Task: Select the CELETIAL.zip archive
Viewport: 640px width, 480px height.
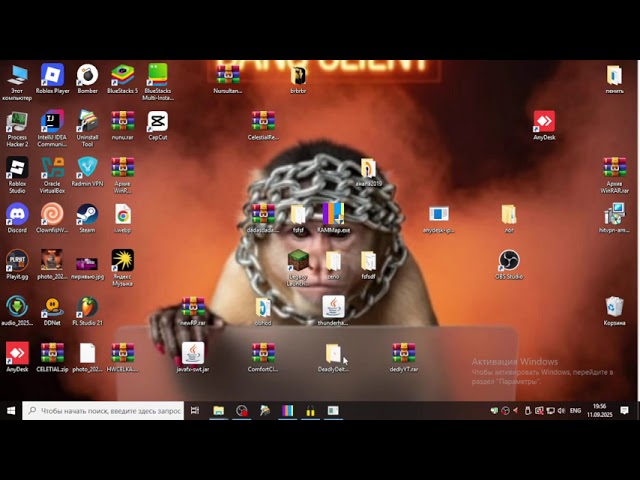Action: (x=52, y=358)
